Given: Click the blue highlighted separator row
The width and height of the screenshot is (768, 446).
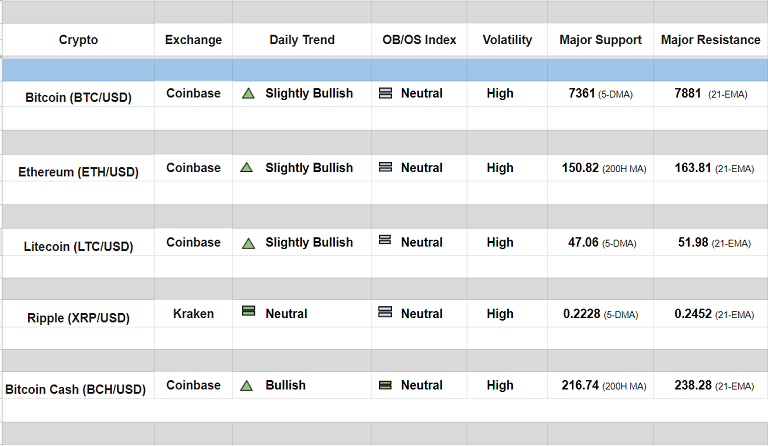Looking at the screenshot, I should coord(384,70).
